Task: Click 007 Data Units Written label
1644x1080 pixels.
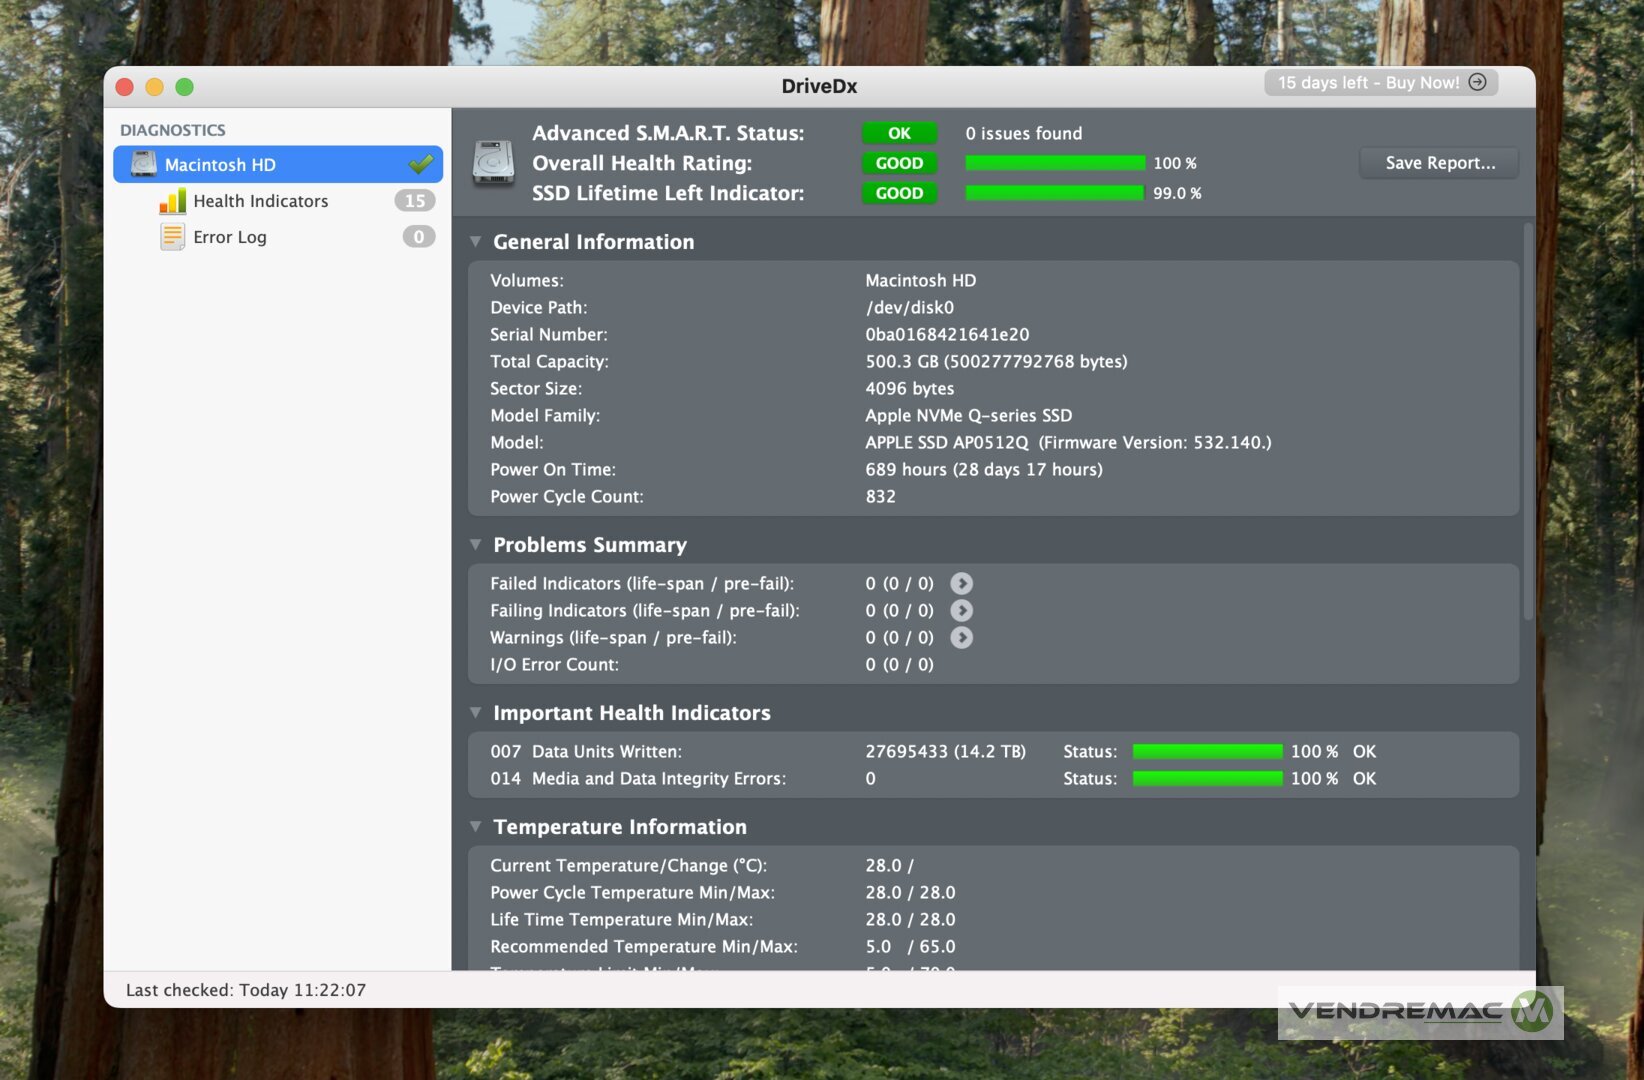Action: point(586,751)
